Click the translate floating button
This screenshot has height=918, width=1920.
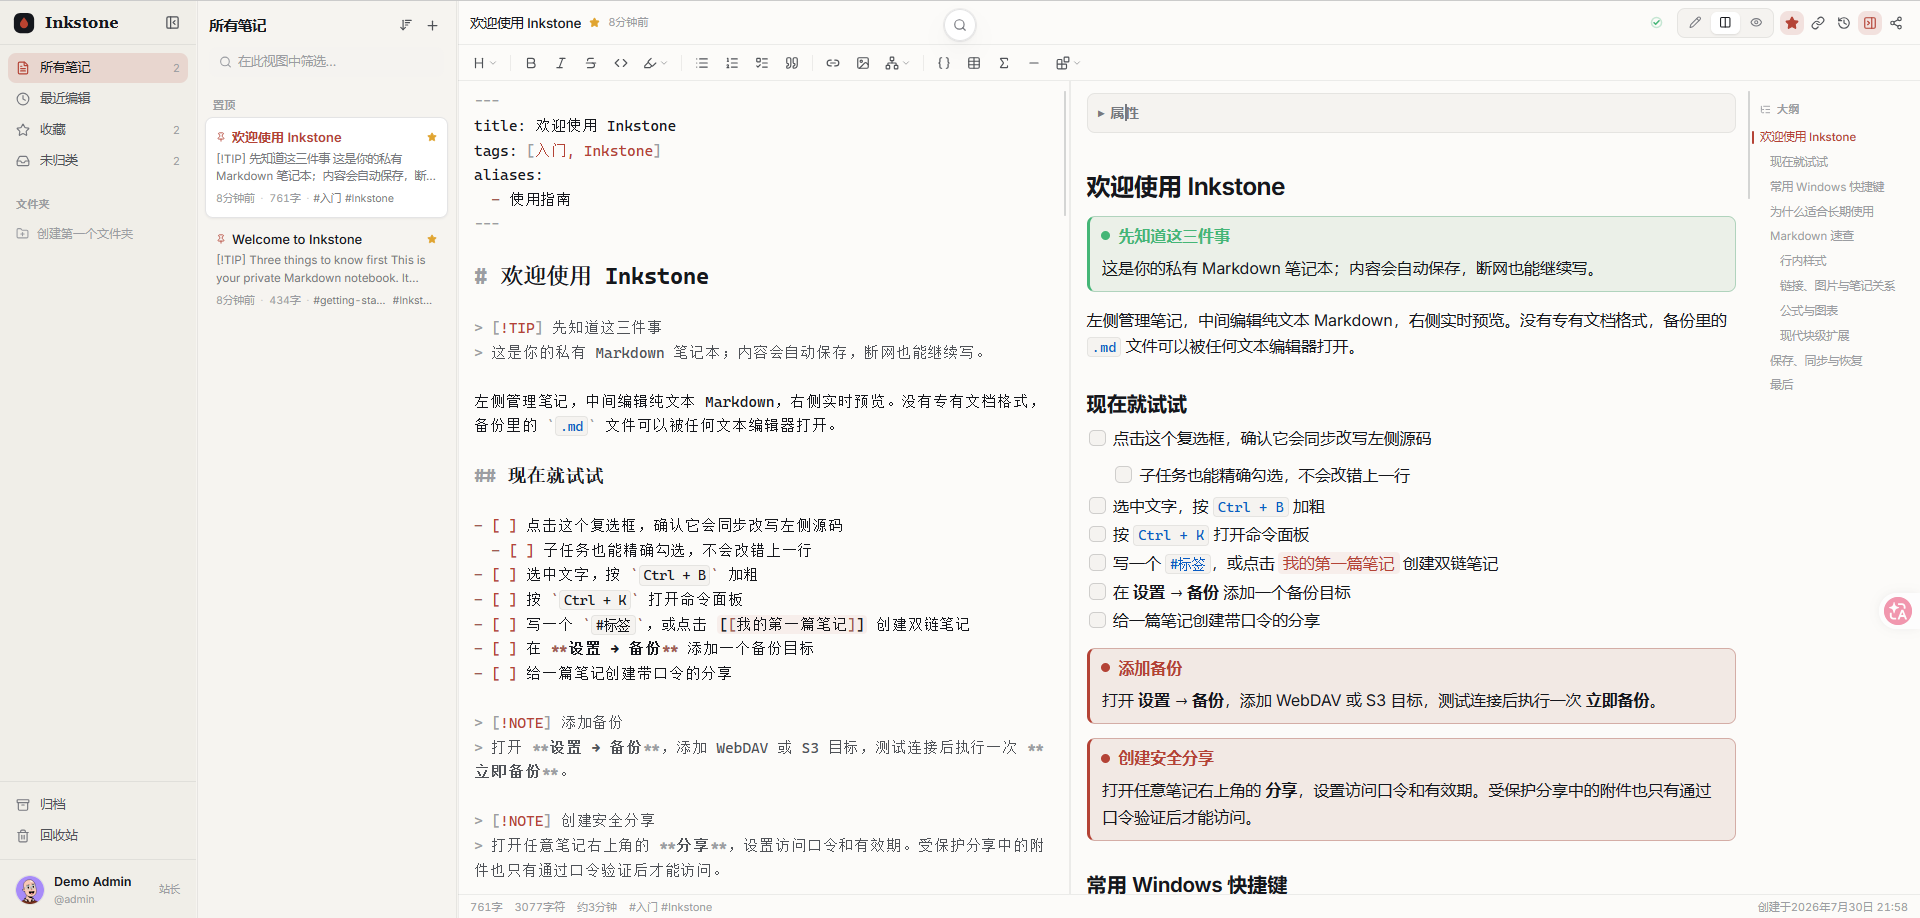(x=1897, y=611)
